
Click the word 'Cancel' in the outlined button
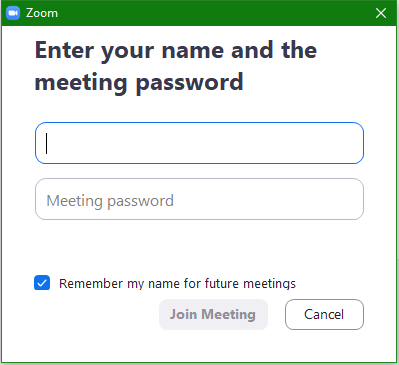324,314
